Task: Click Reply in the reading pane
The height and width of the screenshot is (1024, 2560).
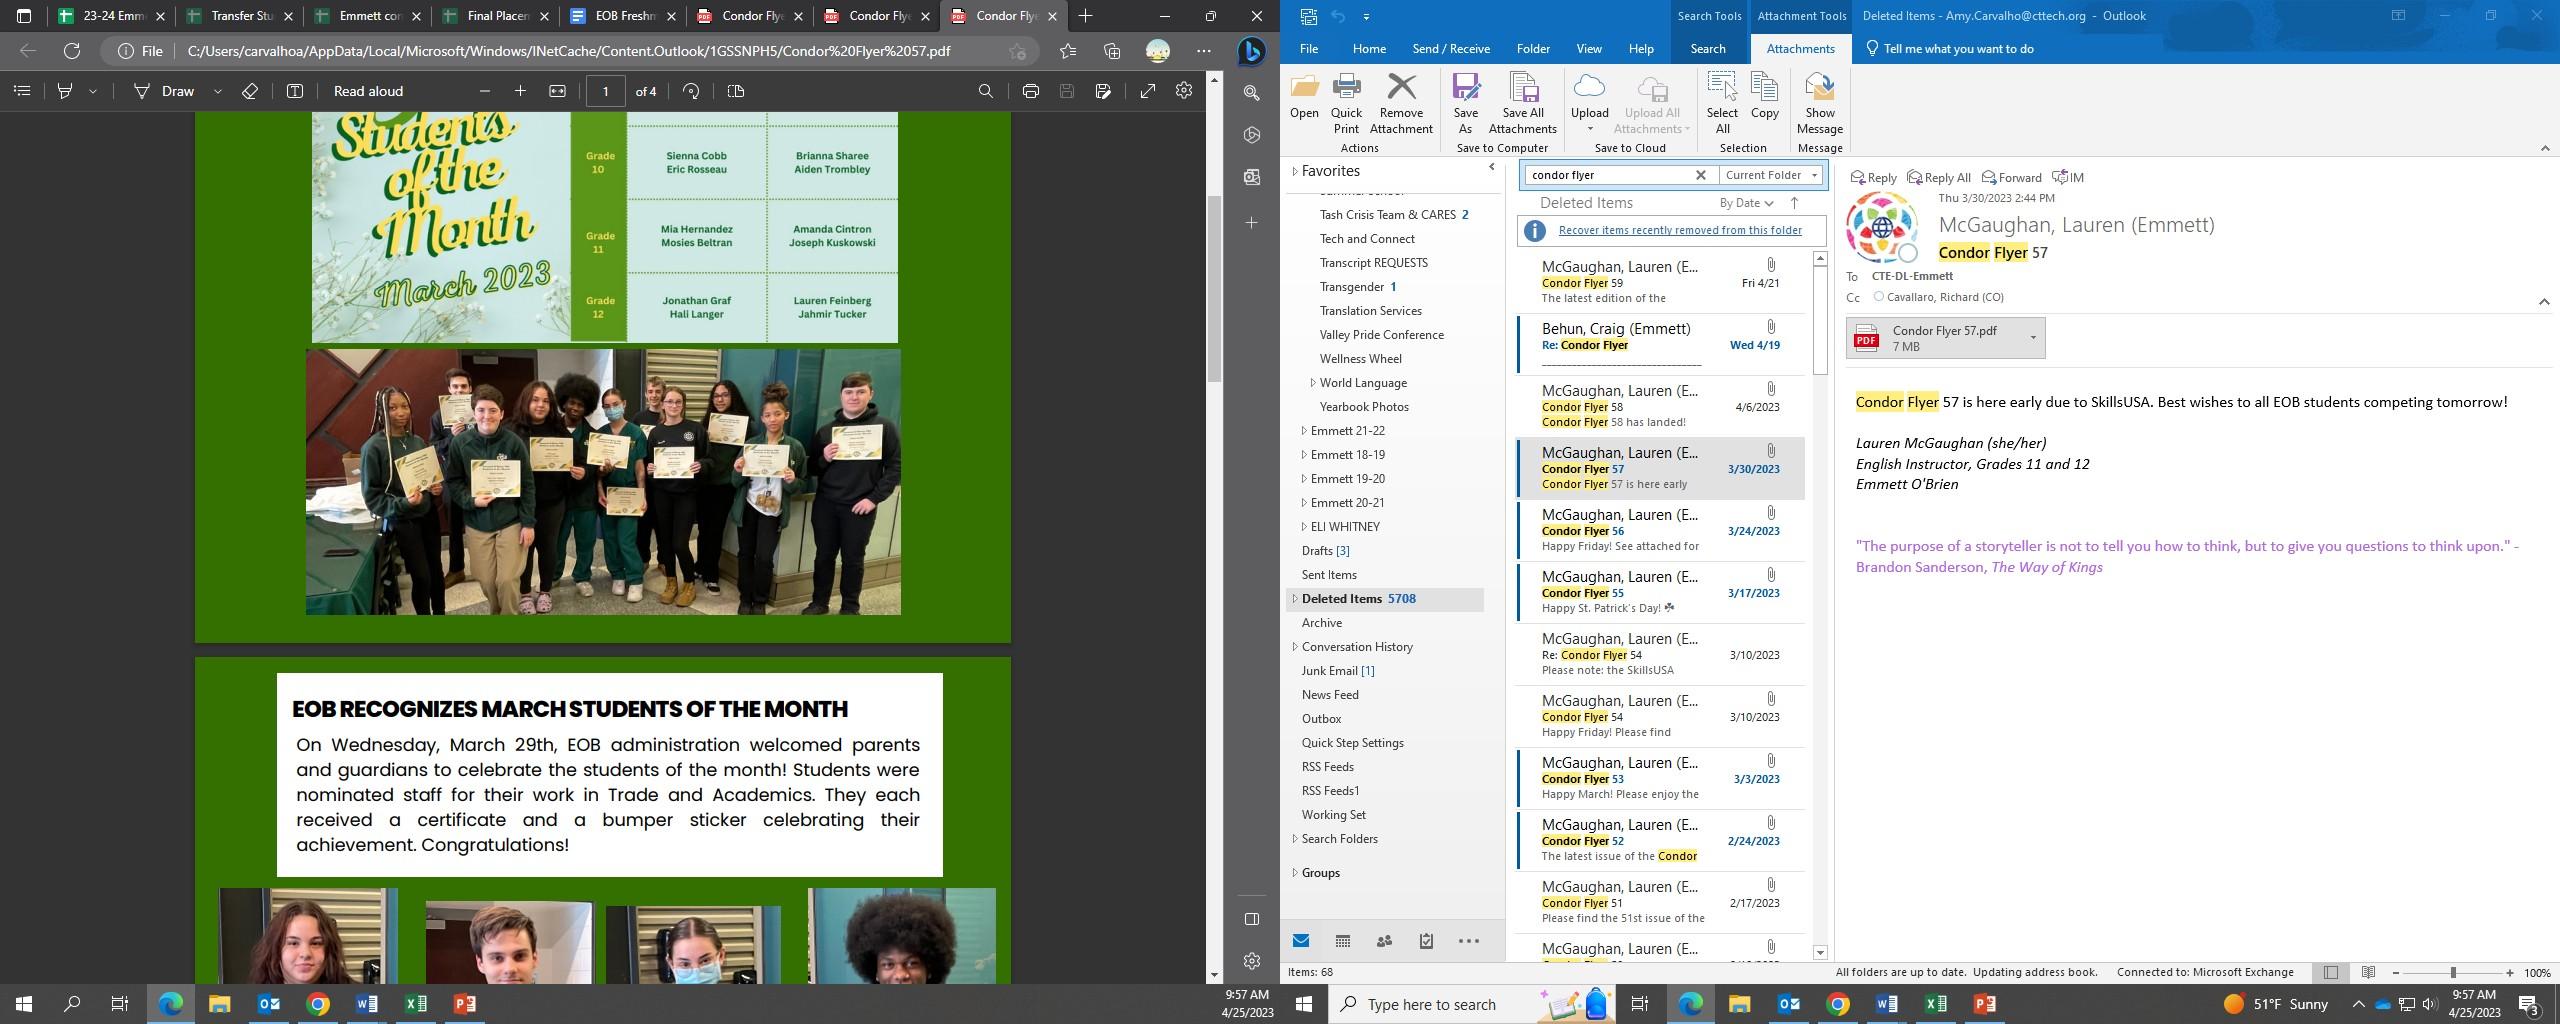Action: click(x=1873, y=177)
